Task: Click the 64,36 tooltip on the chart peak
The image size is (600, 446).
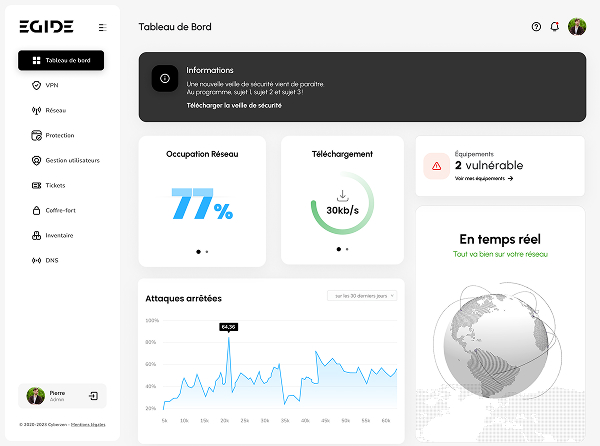Action: pyautogui.click(x=228, y=327)
